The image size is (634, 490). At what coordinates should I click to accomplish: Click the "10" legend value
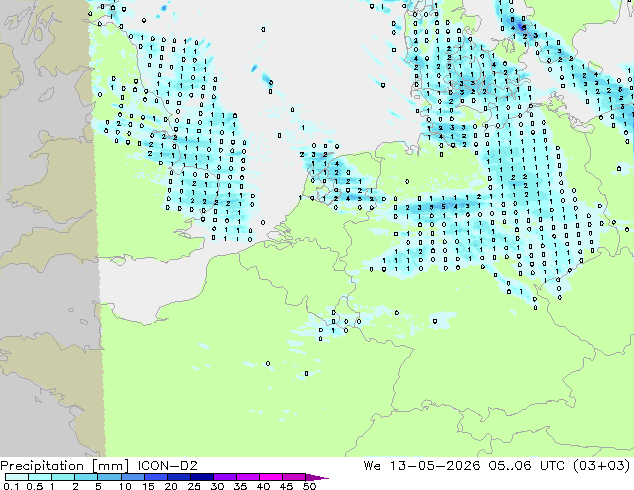pos(125,486)
